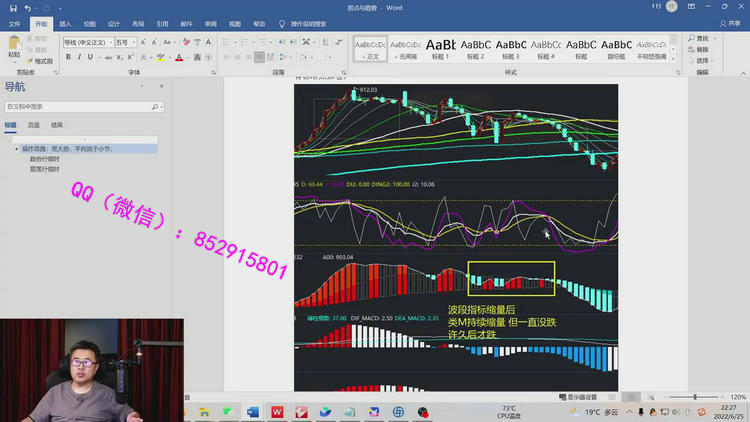Collapse the 操作思路 heading in navigation tree
750x422 pixels.
(x=17, y=148)
